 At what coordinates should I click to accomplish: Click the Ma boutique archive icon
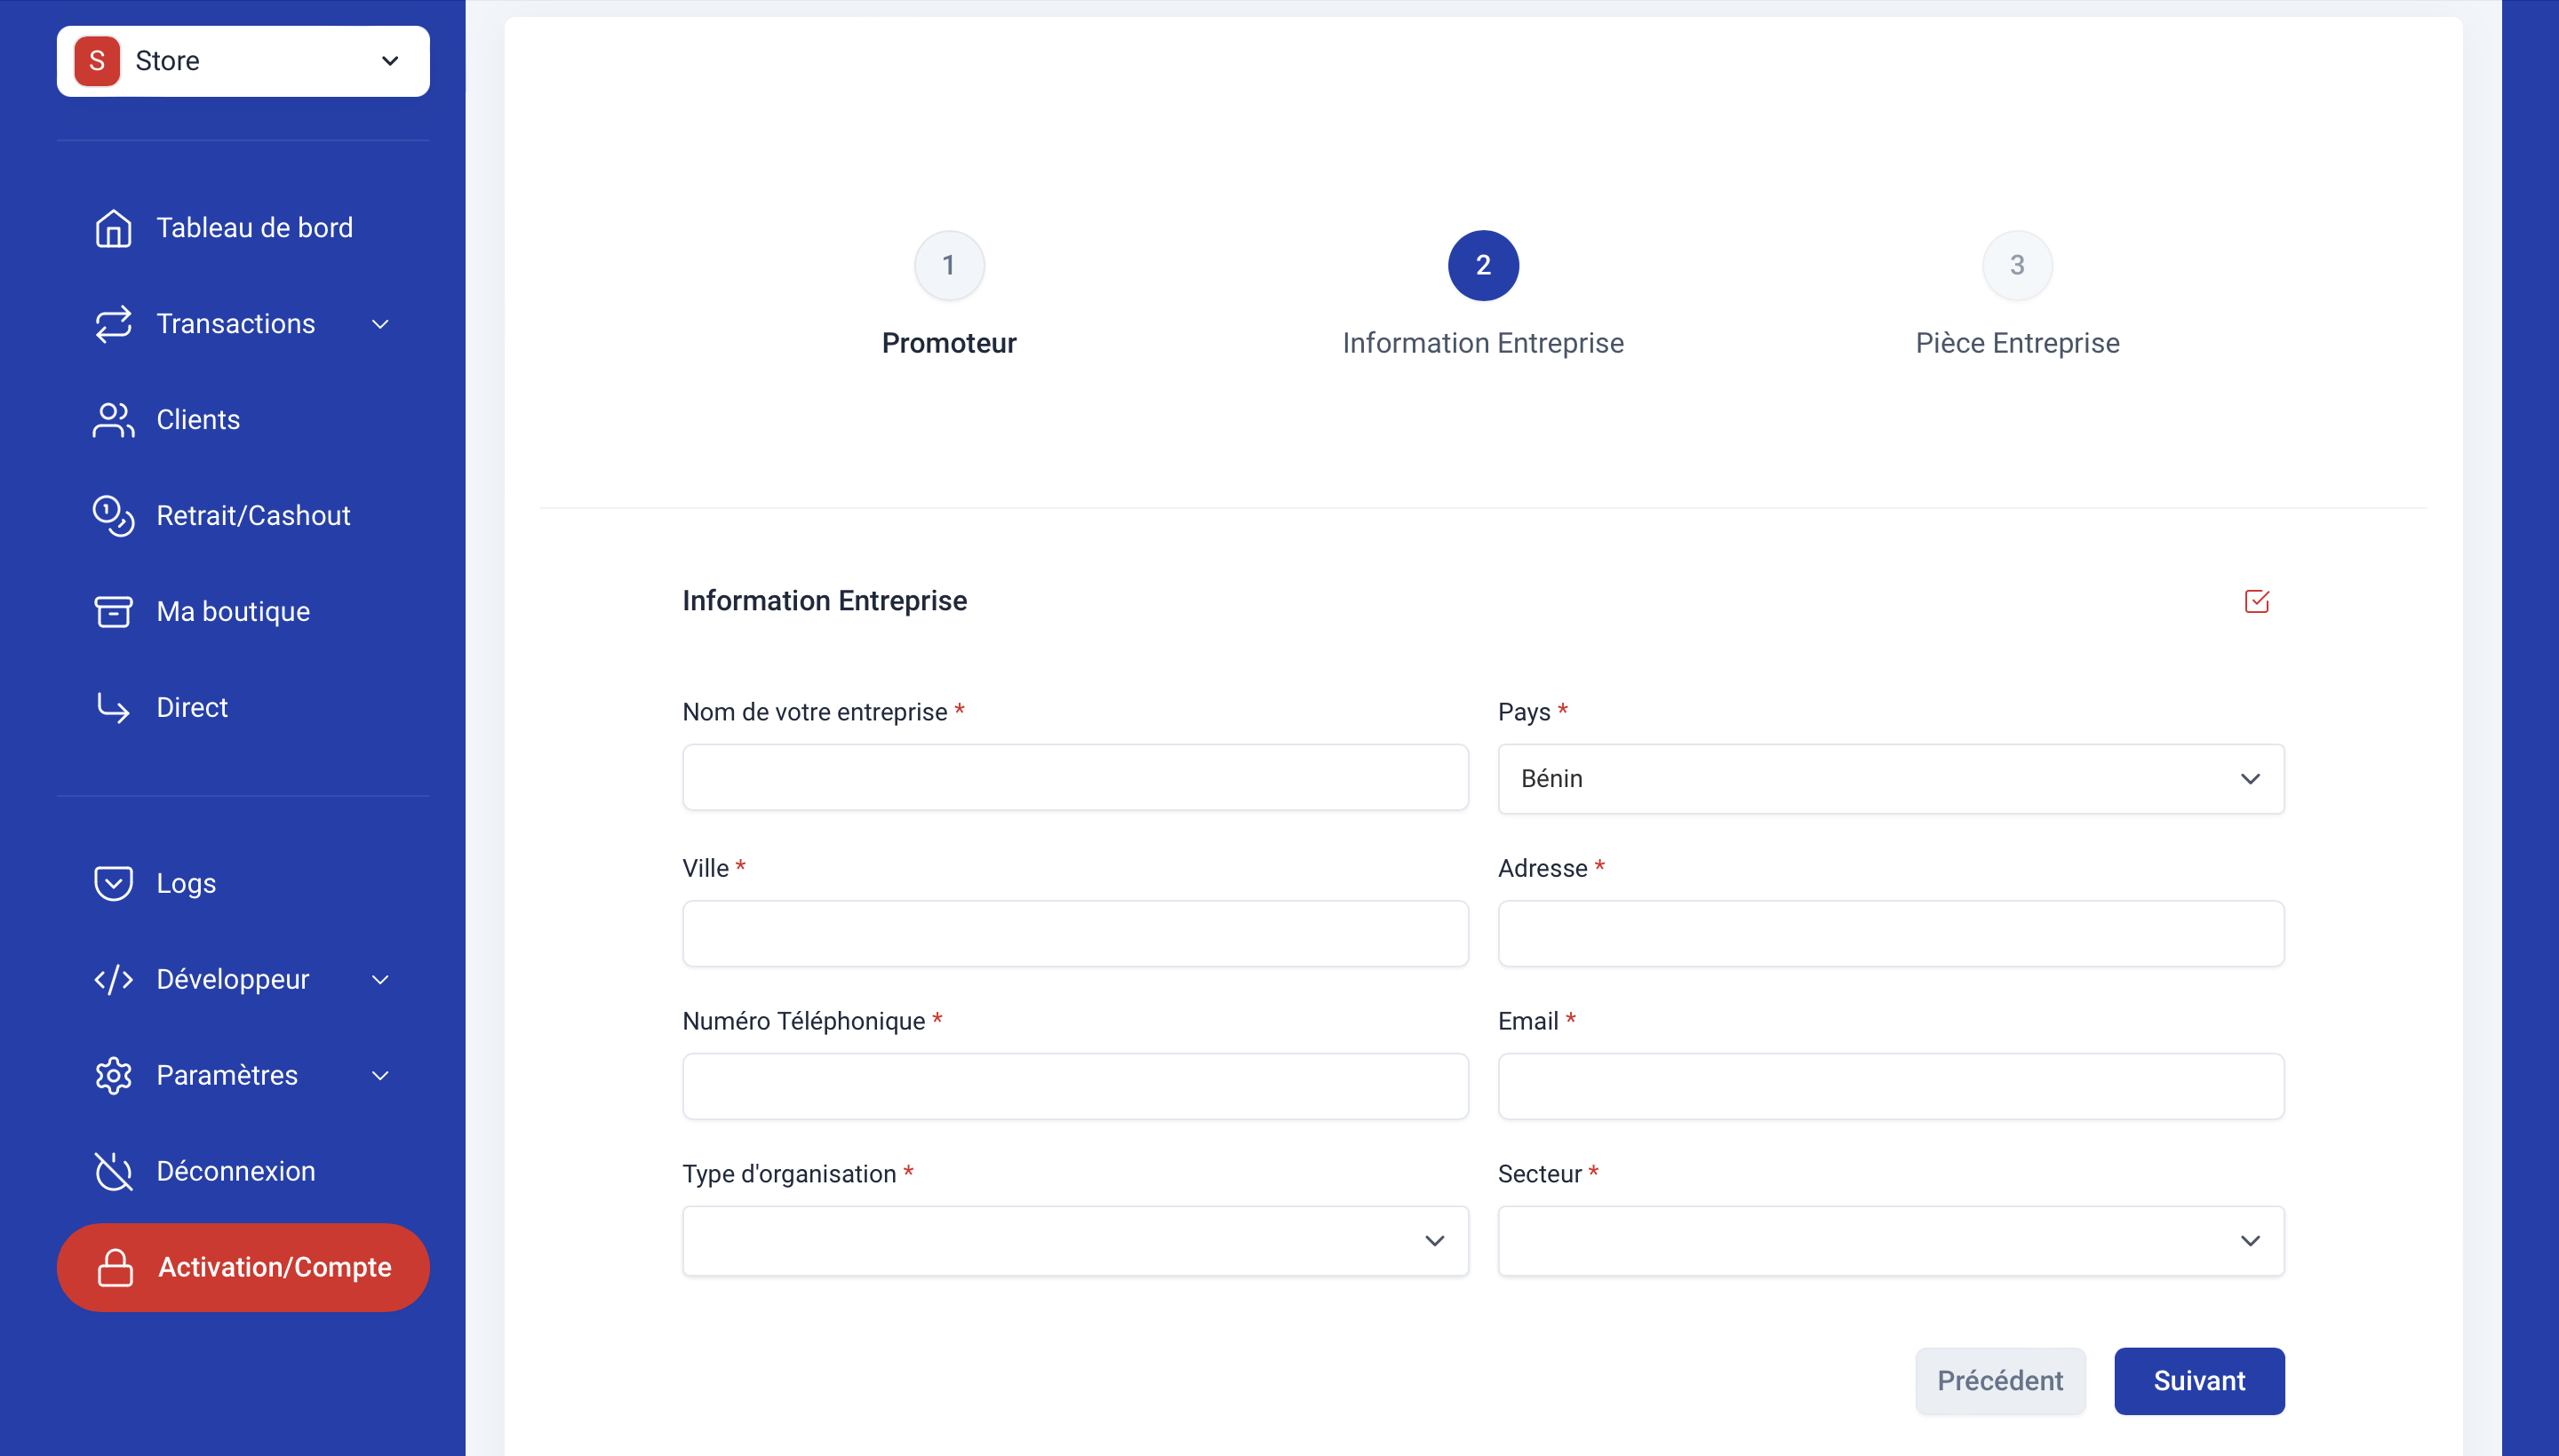click(113, 612)
